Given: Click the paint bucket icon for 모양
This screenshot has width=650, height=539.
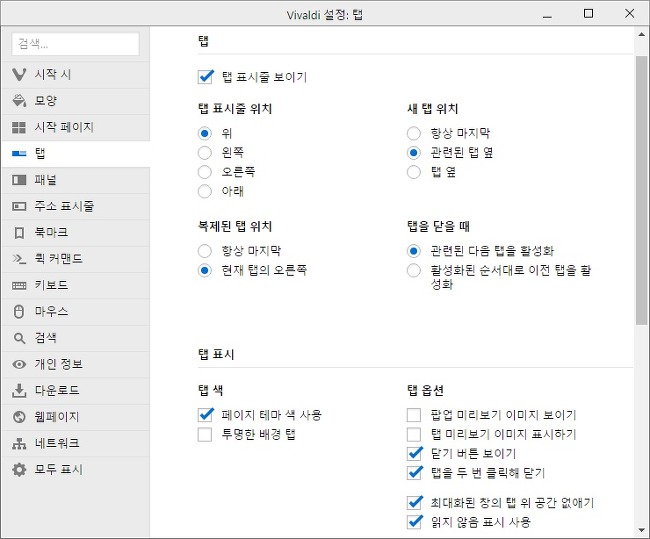Looking at the screenshot, I should coord(19,100).
